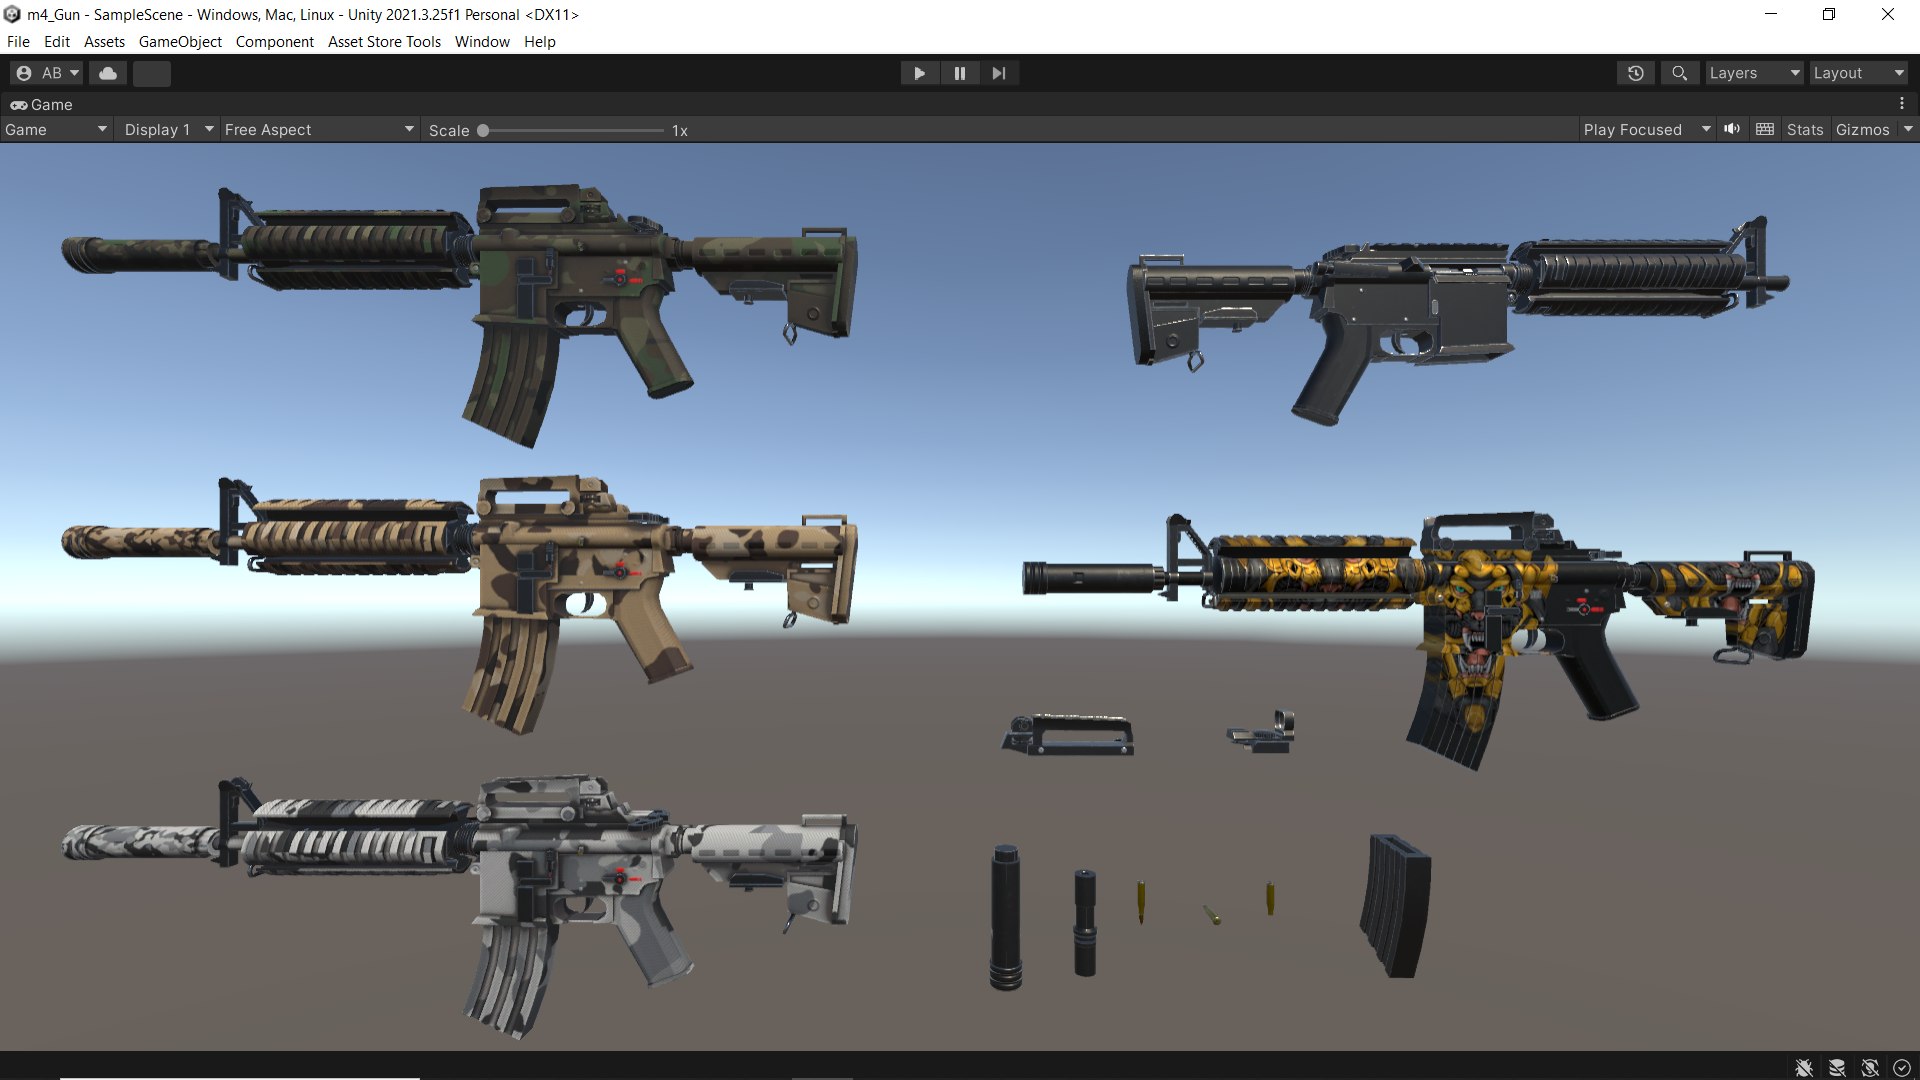Open the Game view mode dropdown

click(55, 130)
